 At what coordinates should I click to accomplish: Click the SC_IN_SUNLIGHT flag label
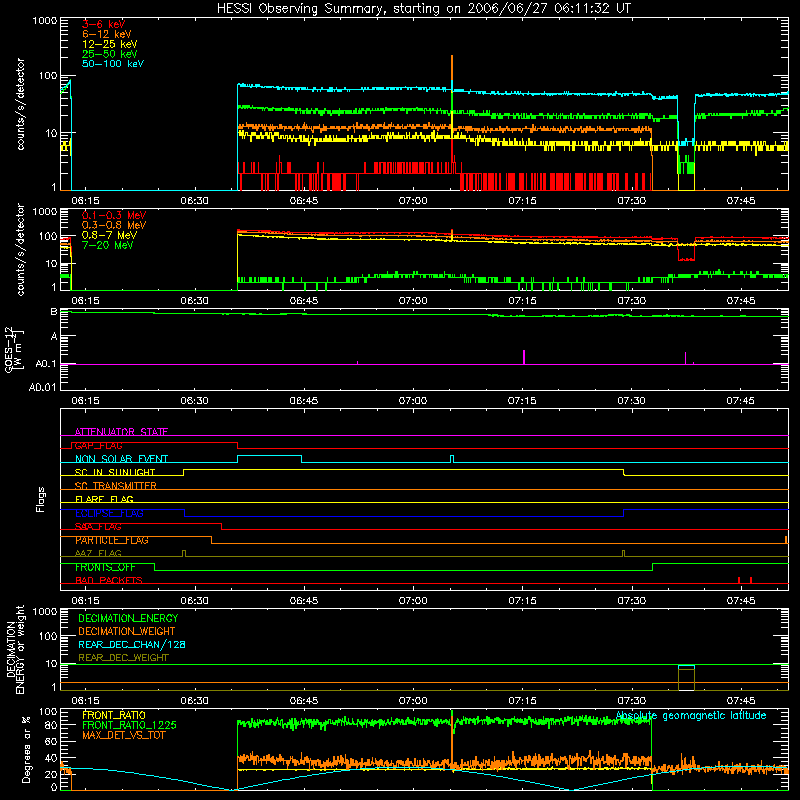coord(115,472)
